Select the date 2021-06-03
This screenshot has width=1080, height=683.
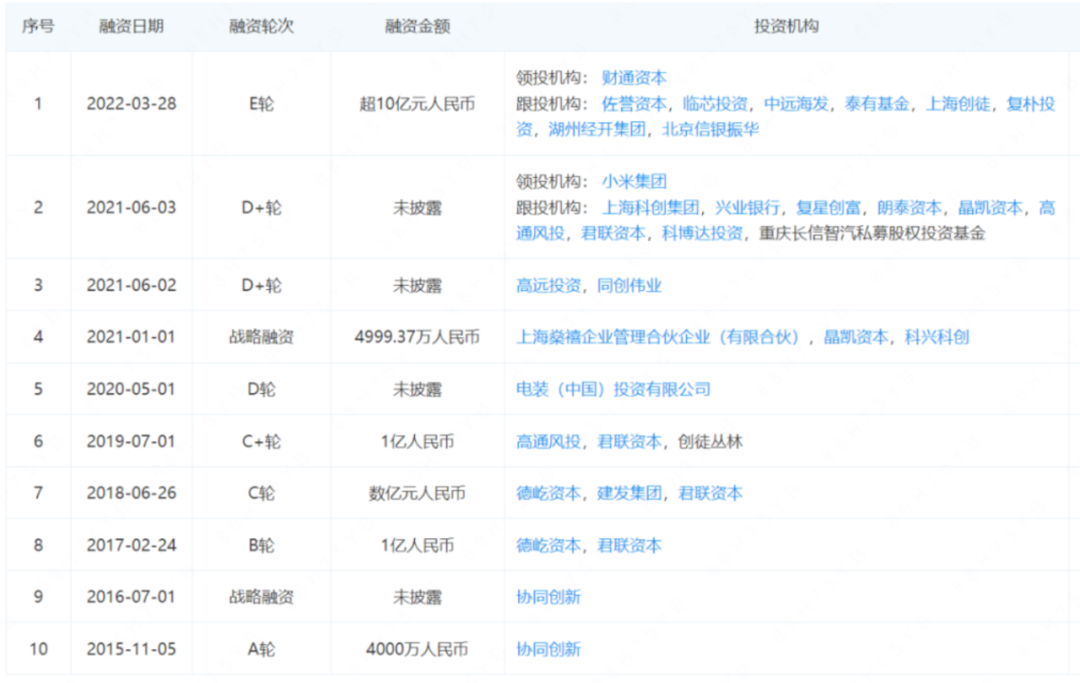point(132,208)
